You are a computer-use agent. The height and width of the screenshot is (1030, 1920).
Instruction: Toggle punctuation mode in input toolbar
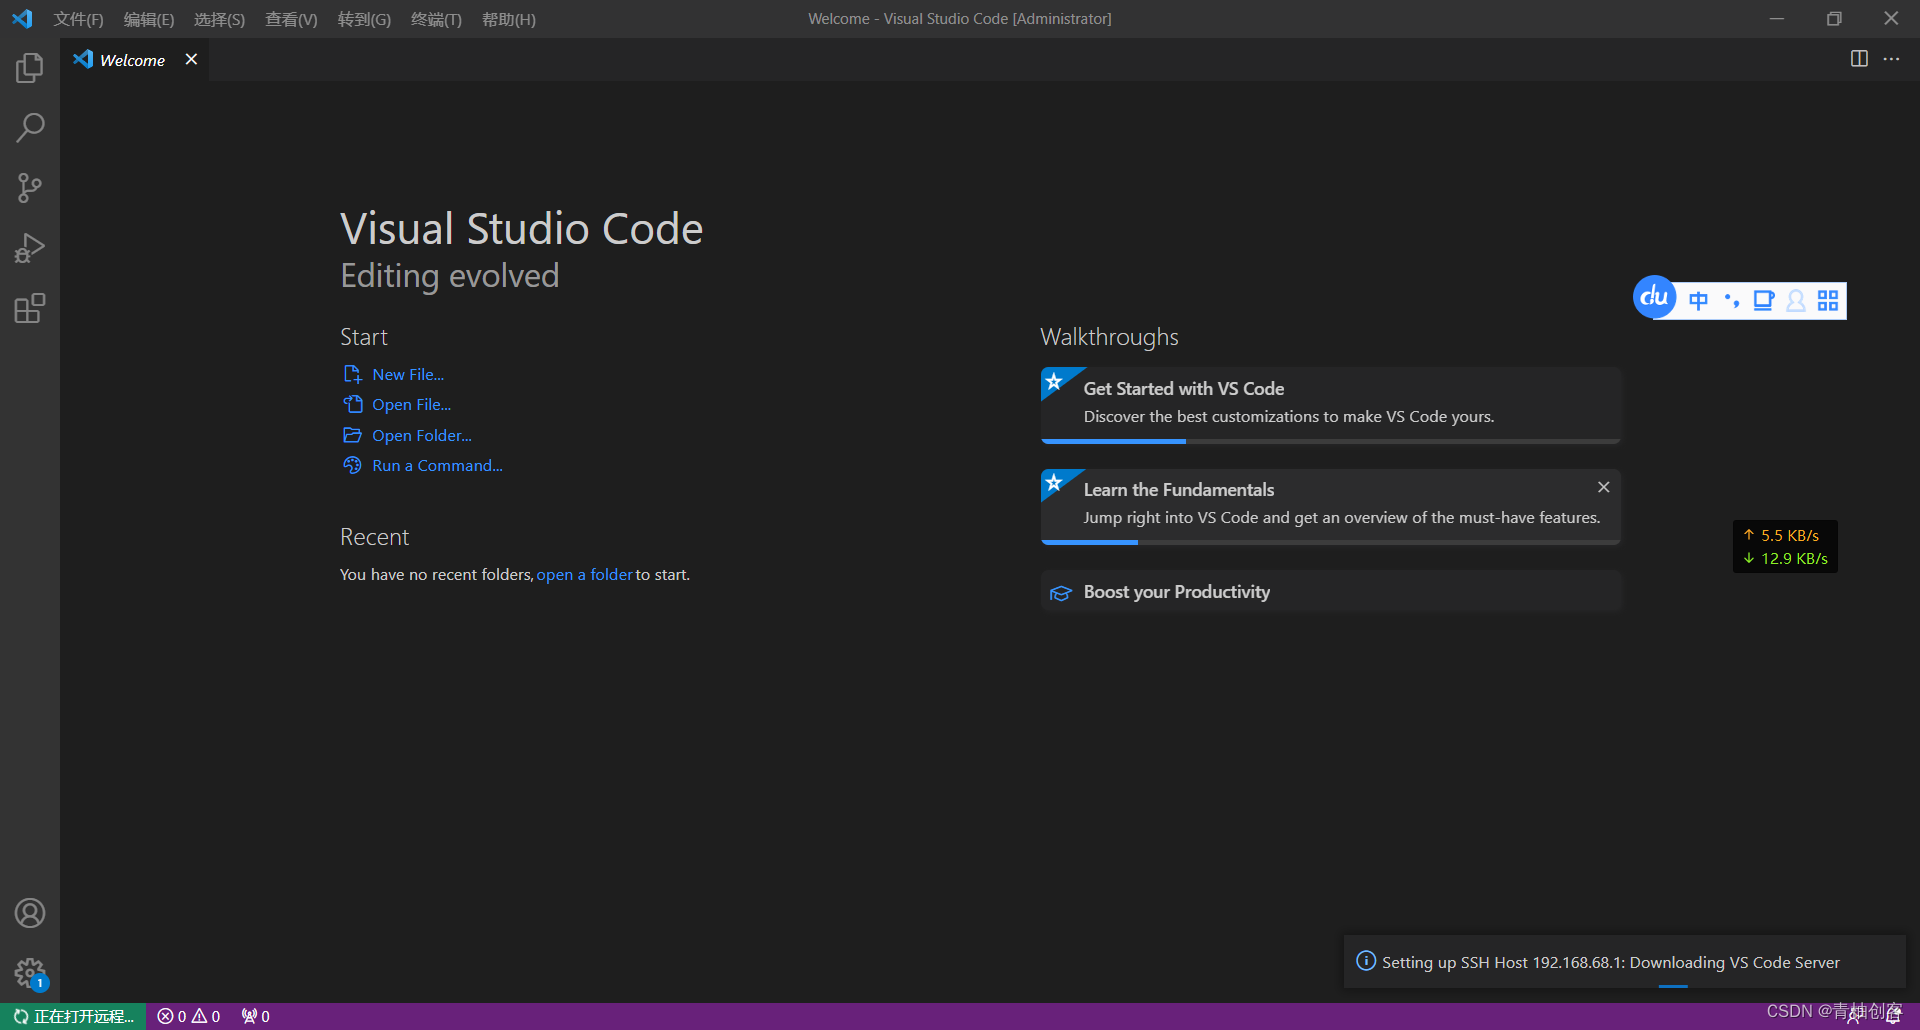pyautogui.click(x=1732, y=300)
